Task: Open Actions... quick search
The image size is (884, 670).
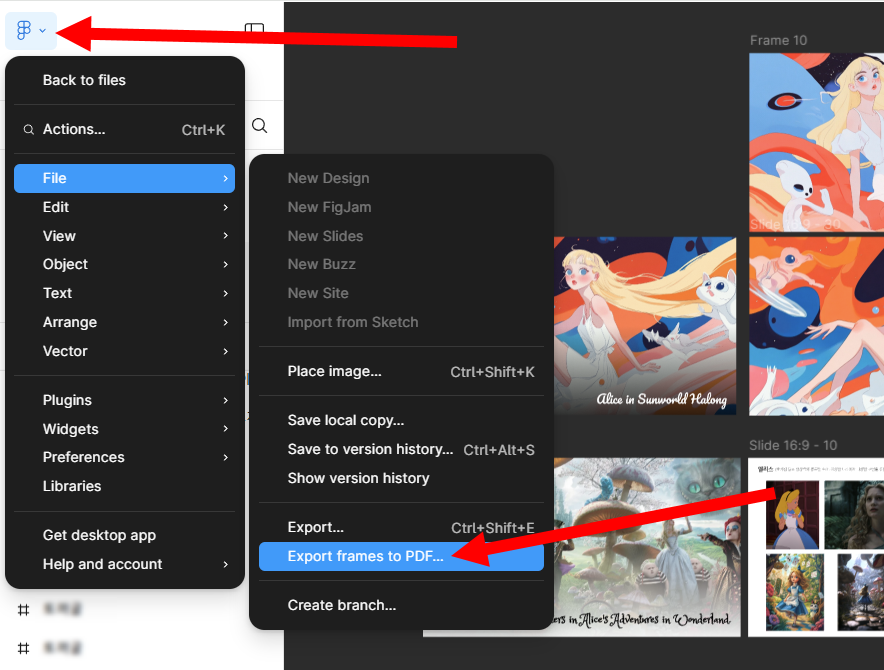Action: click(124, 130)
